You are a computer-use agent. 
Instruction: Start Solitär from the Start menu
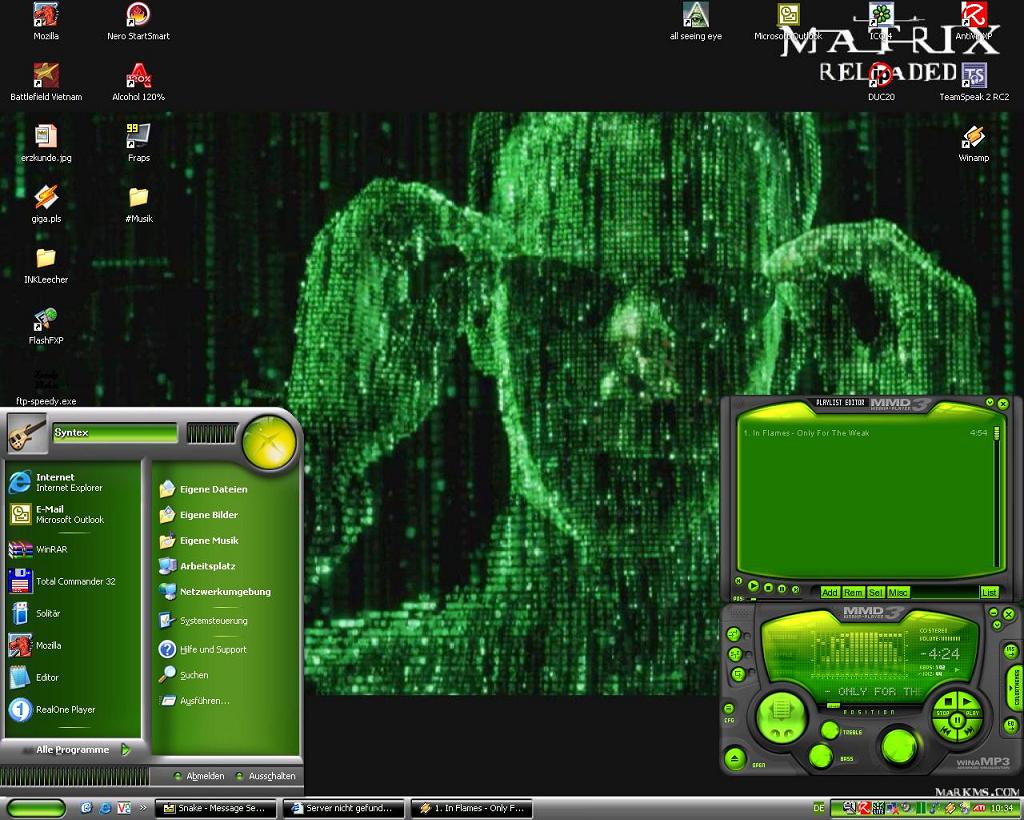click(x=73, y=613)
